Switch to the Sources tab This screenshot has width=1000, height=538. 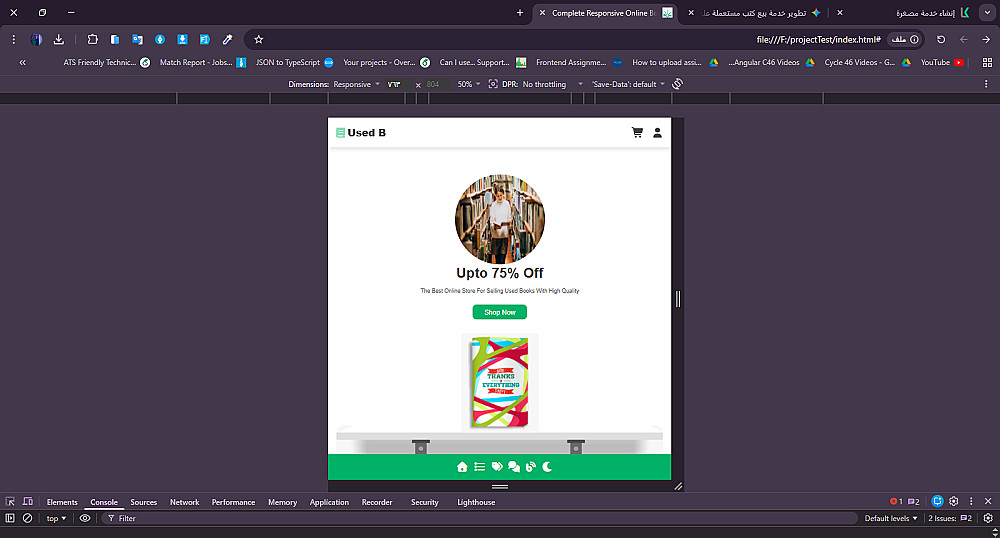click(143, 502)
